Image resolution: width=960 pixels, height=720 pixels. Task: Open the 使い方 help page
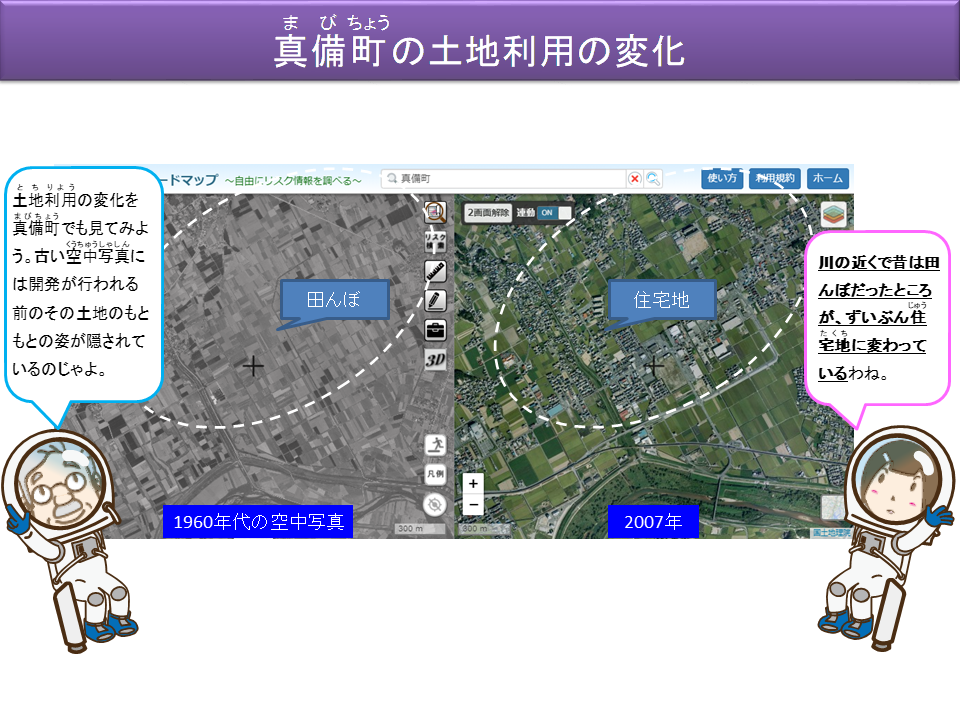[722, 178]
